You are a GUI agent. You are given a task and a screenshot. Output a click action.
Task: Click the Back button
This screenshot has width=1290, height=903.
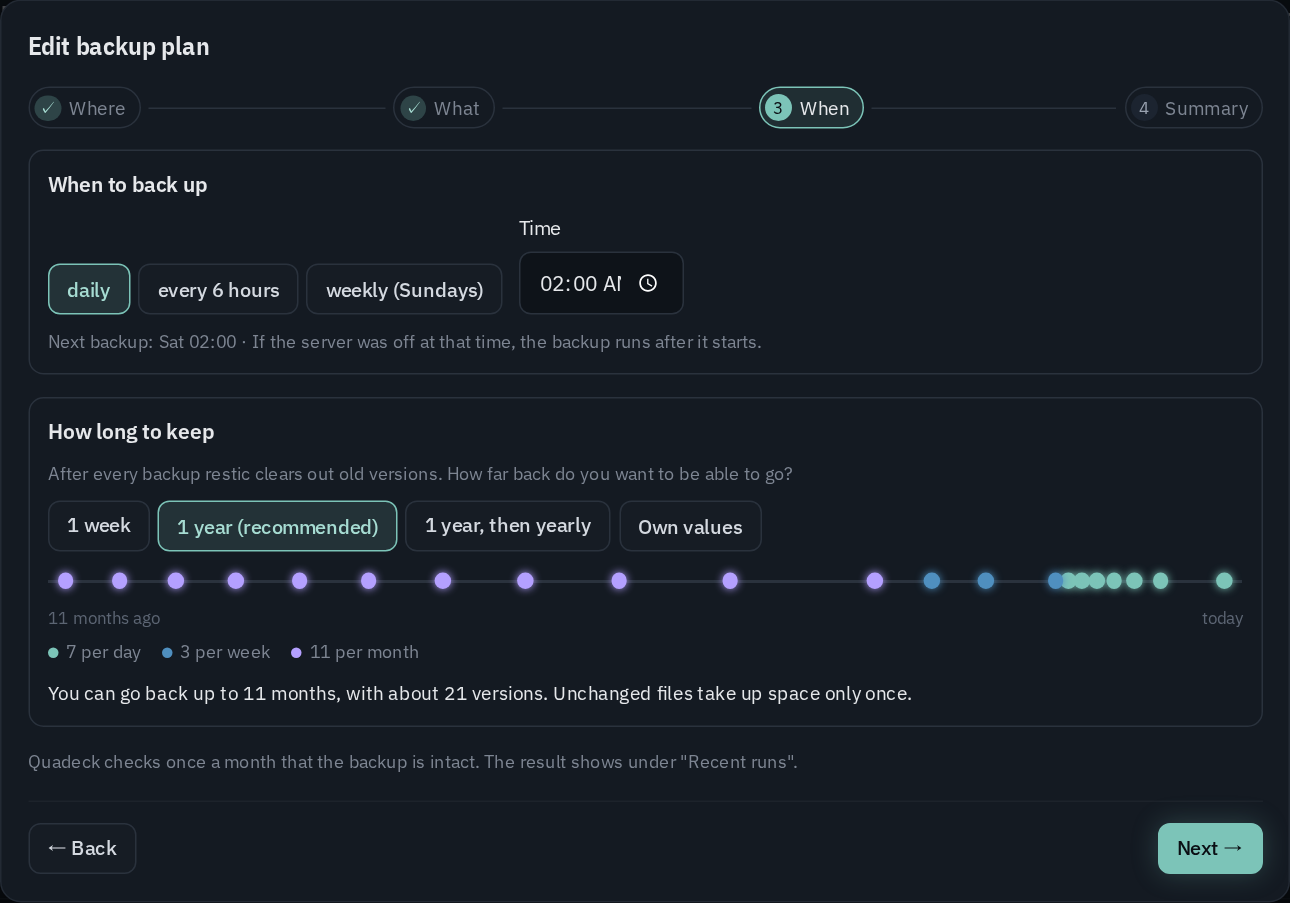coord(82,848)
